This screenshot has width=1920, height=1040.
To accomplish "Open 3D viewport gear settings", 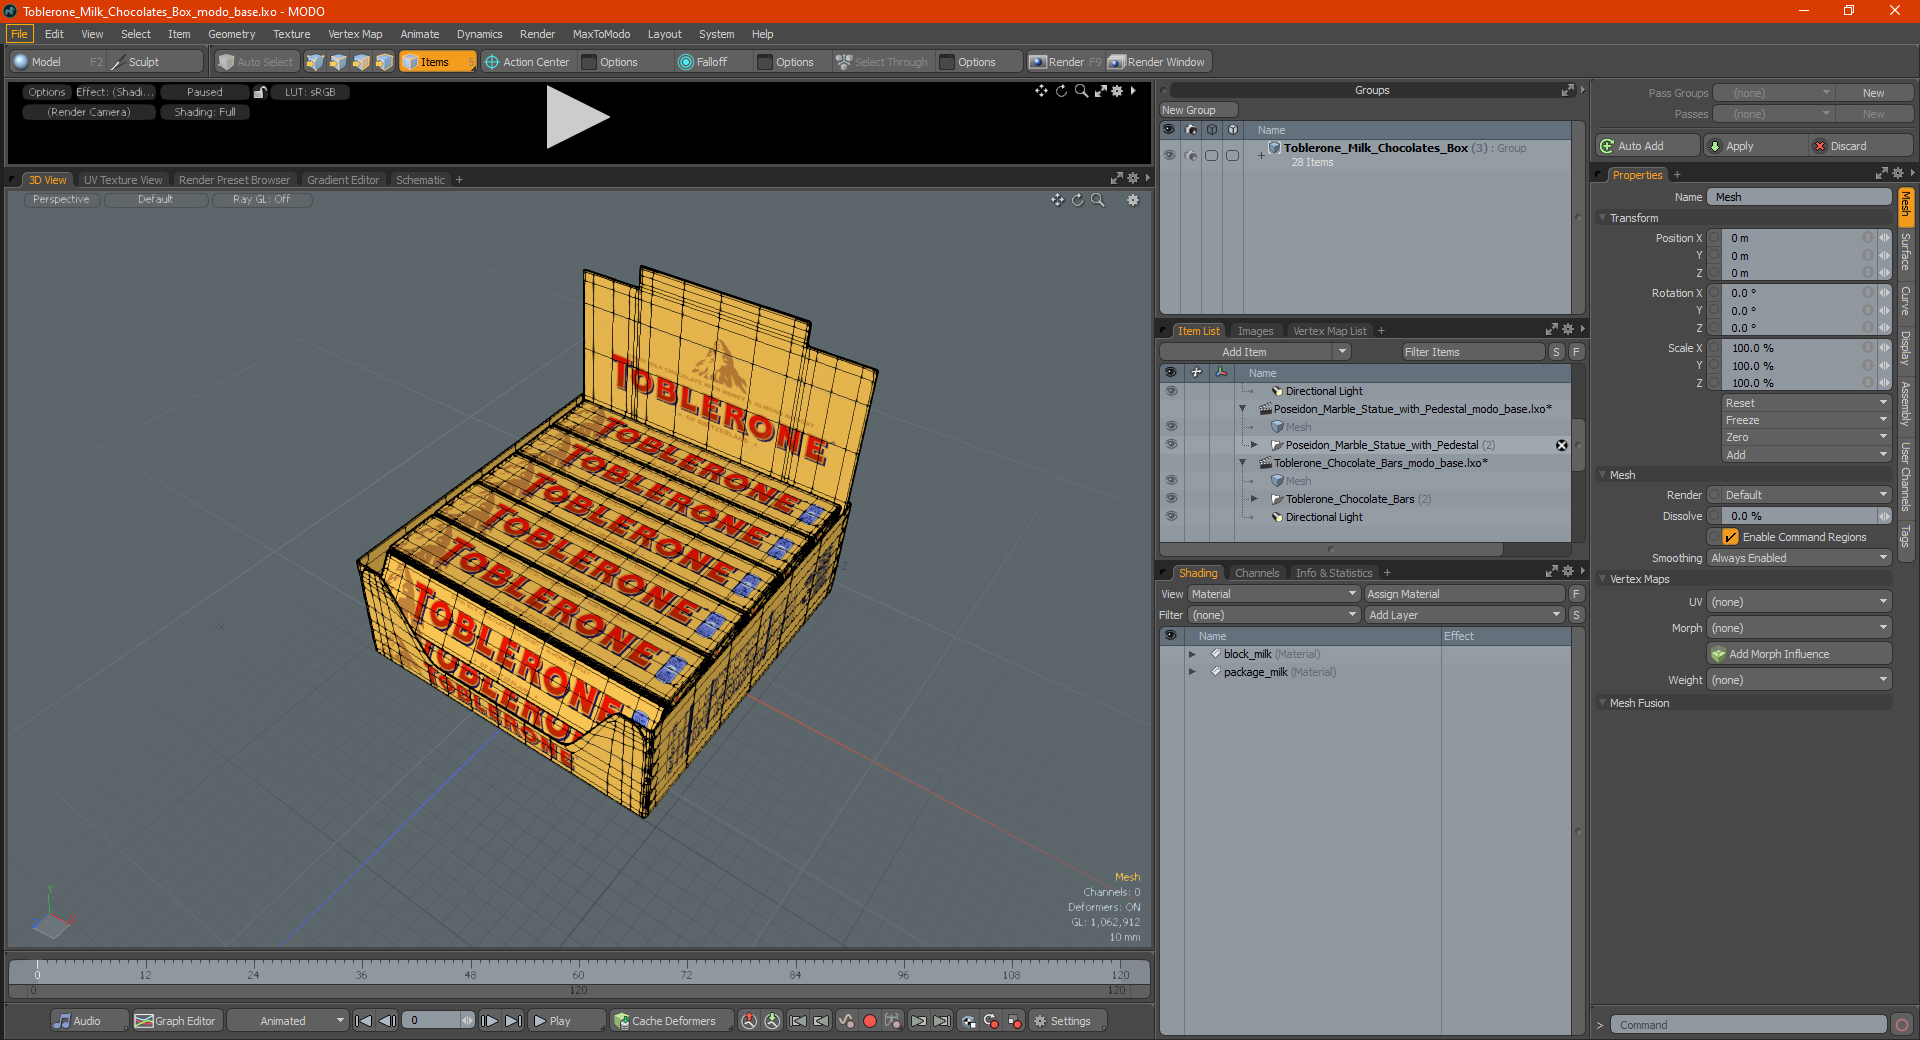I will [1133, 200].
